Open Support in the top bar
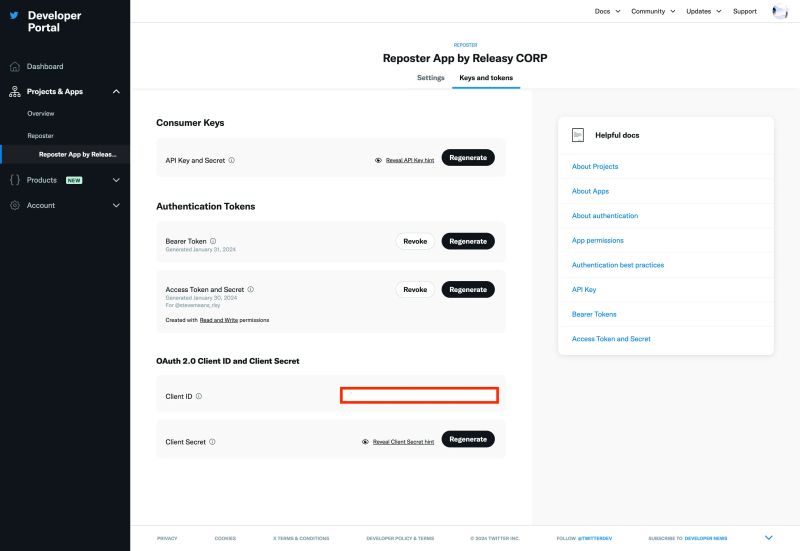This screenshot has width=800, height=551. pos(744,11)
